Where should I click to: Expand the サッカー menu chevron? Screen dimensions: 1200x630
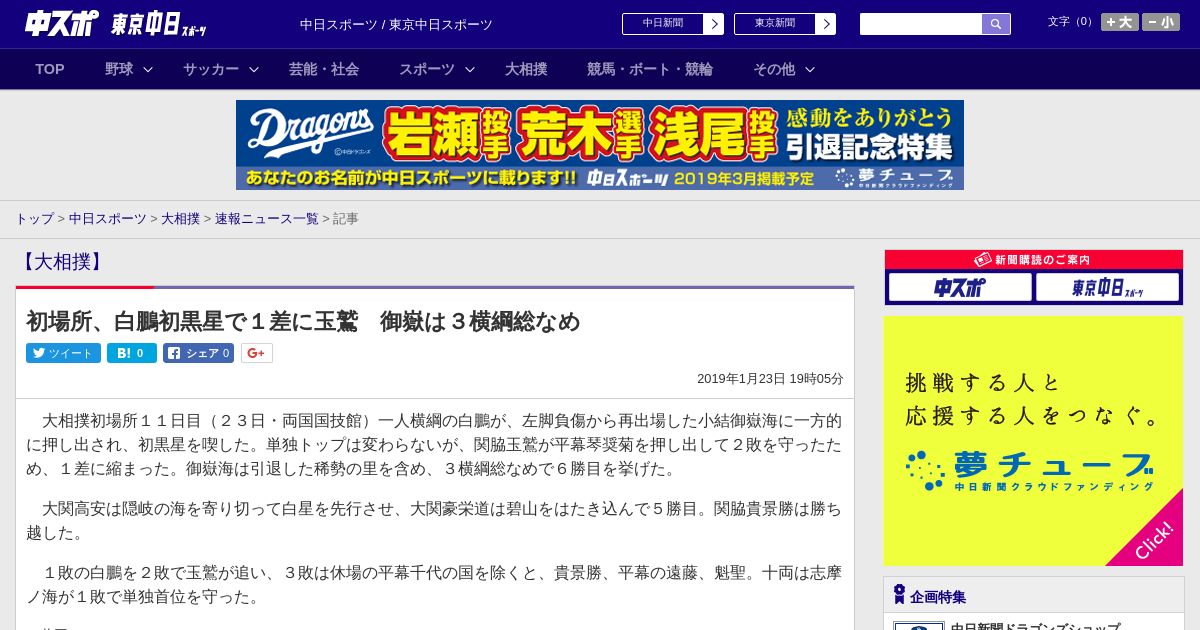coord(254,69)
